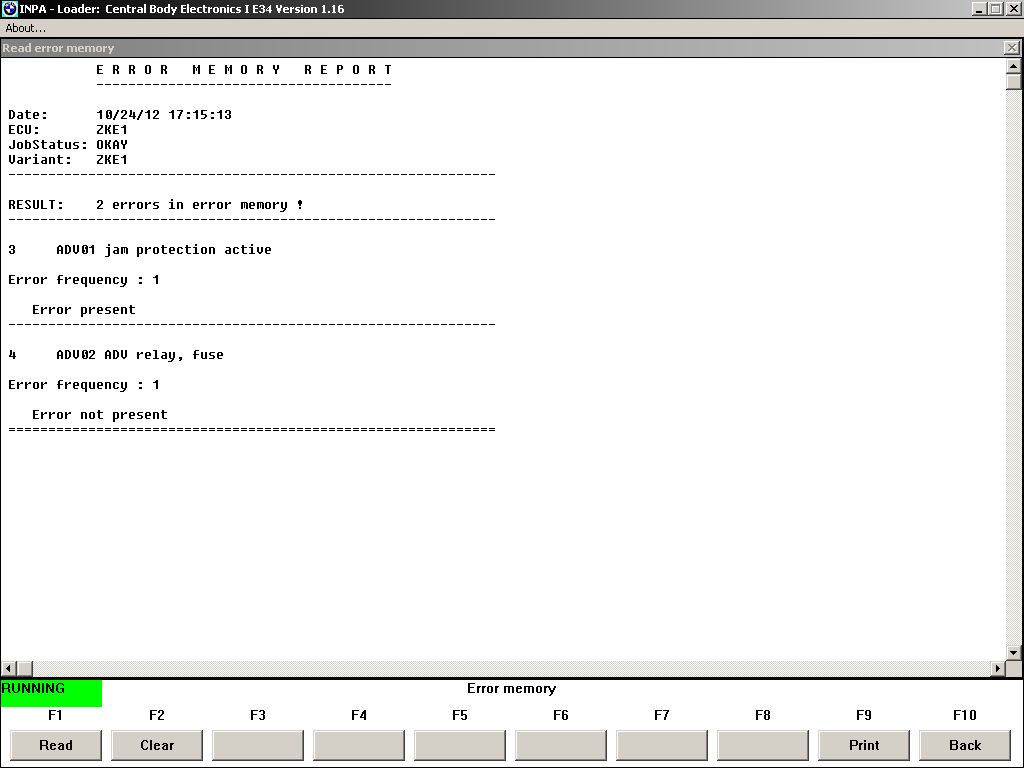Image resolution: width=1024 pixels, height=768 pixels.
Task: Click the blank button under F5
Action: point(460,745)
